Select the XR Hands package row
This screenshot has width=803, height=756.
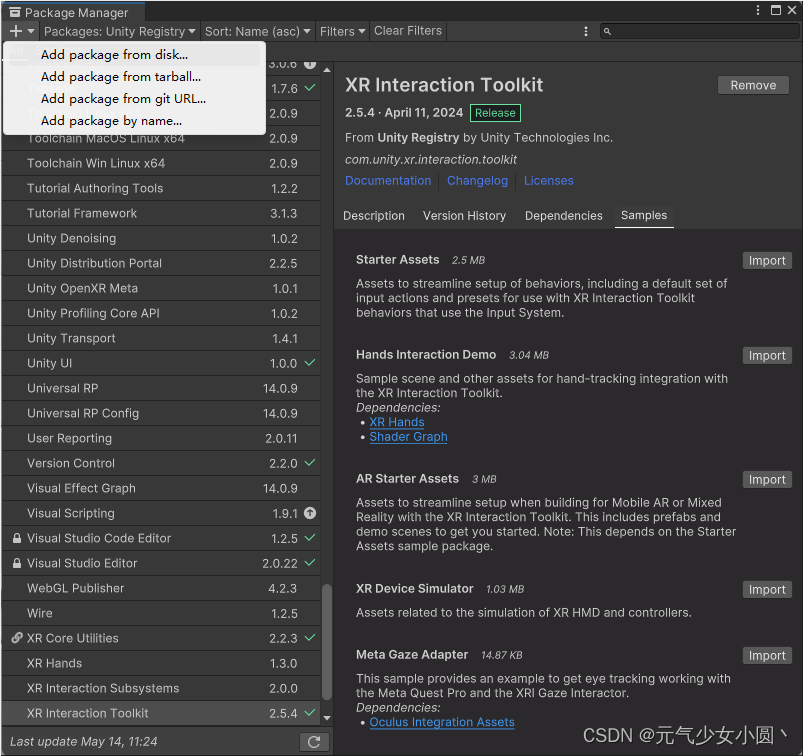pos(161,663)
